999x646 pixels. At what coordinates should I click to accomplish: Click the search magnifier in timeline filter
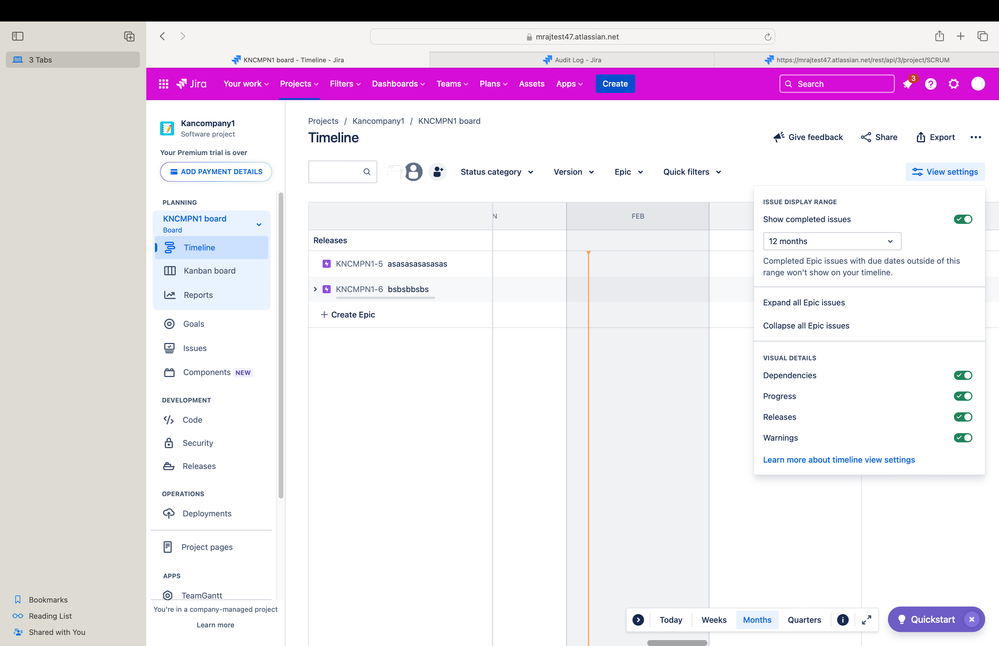pos(367,171)
